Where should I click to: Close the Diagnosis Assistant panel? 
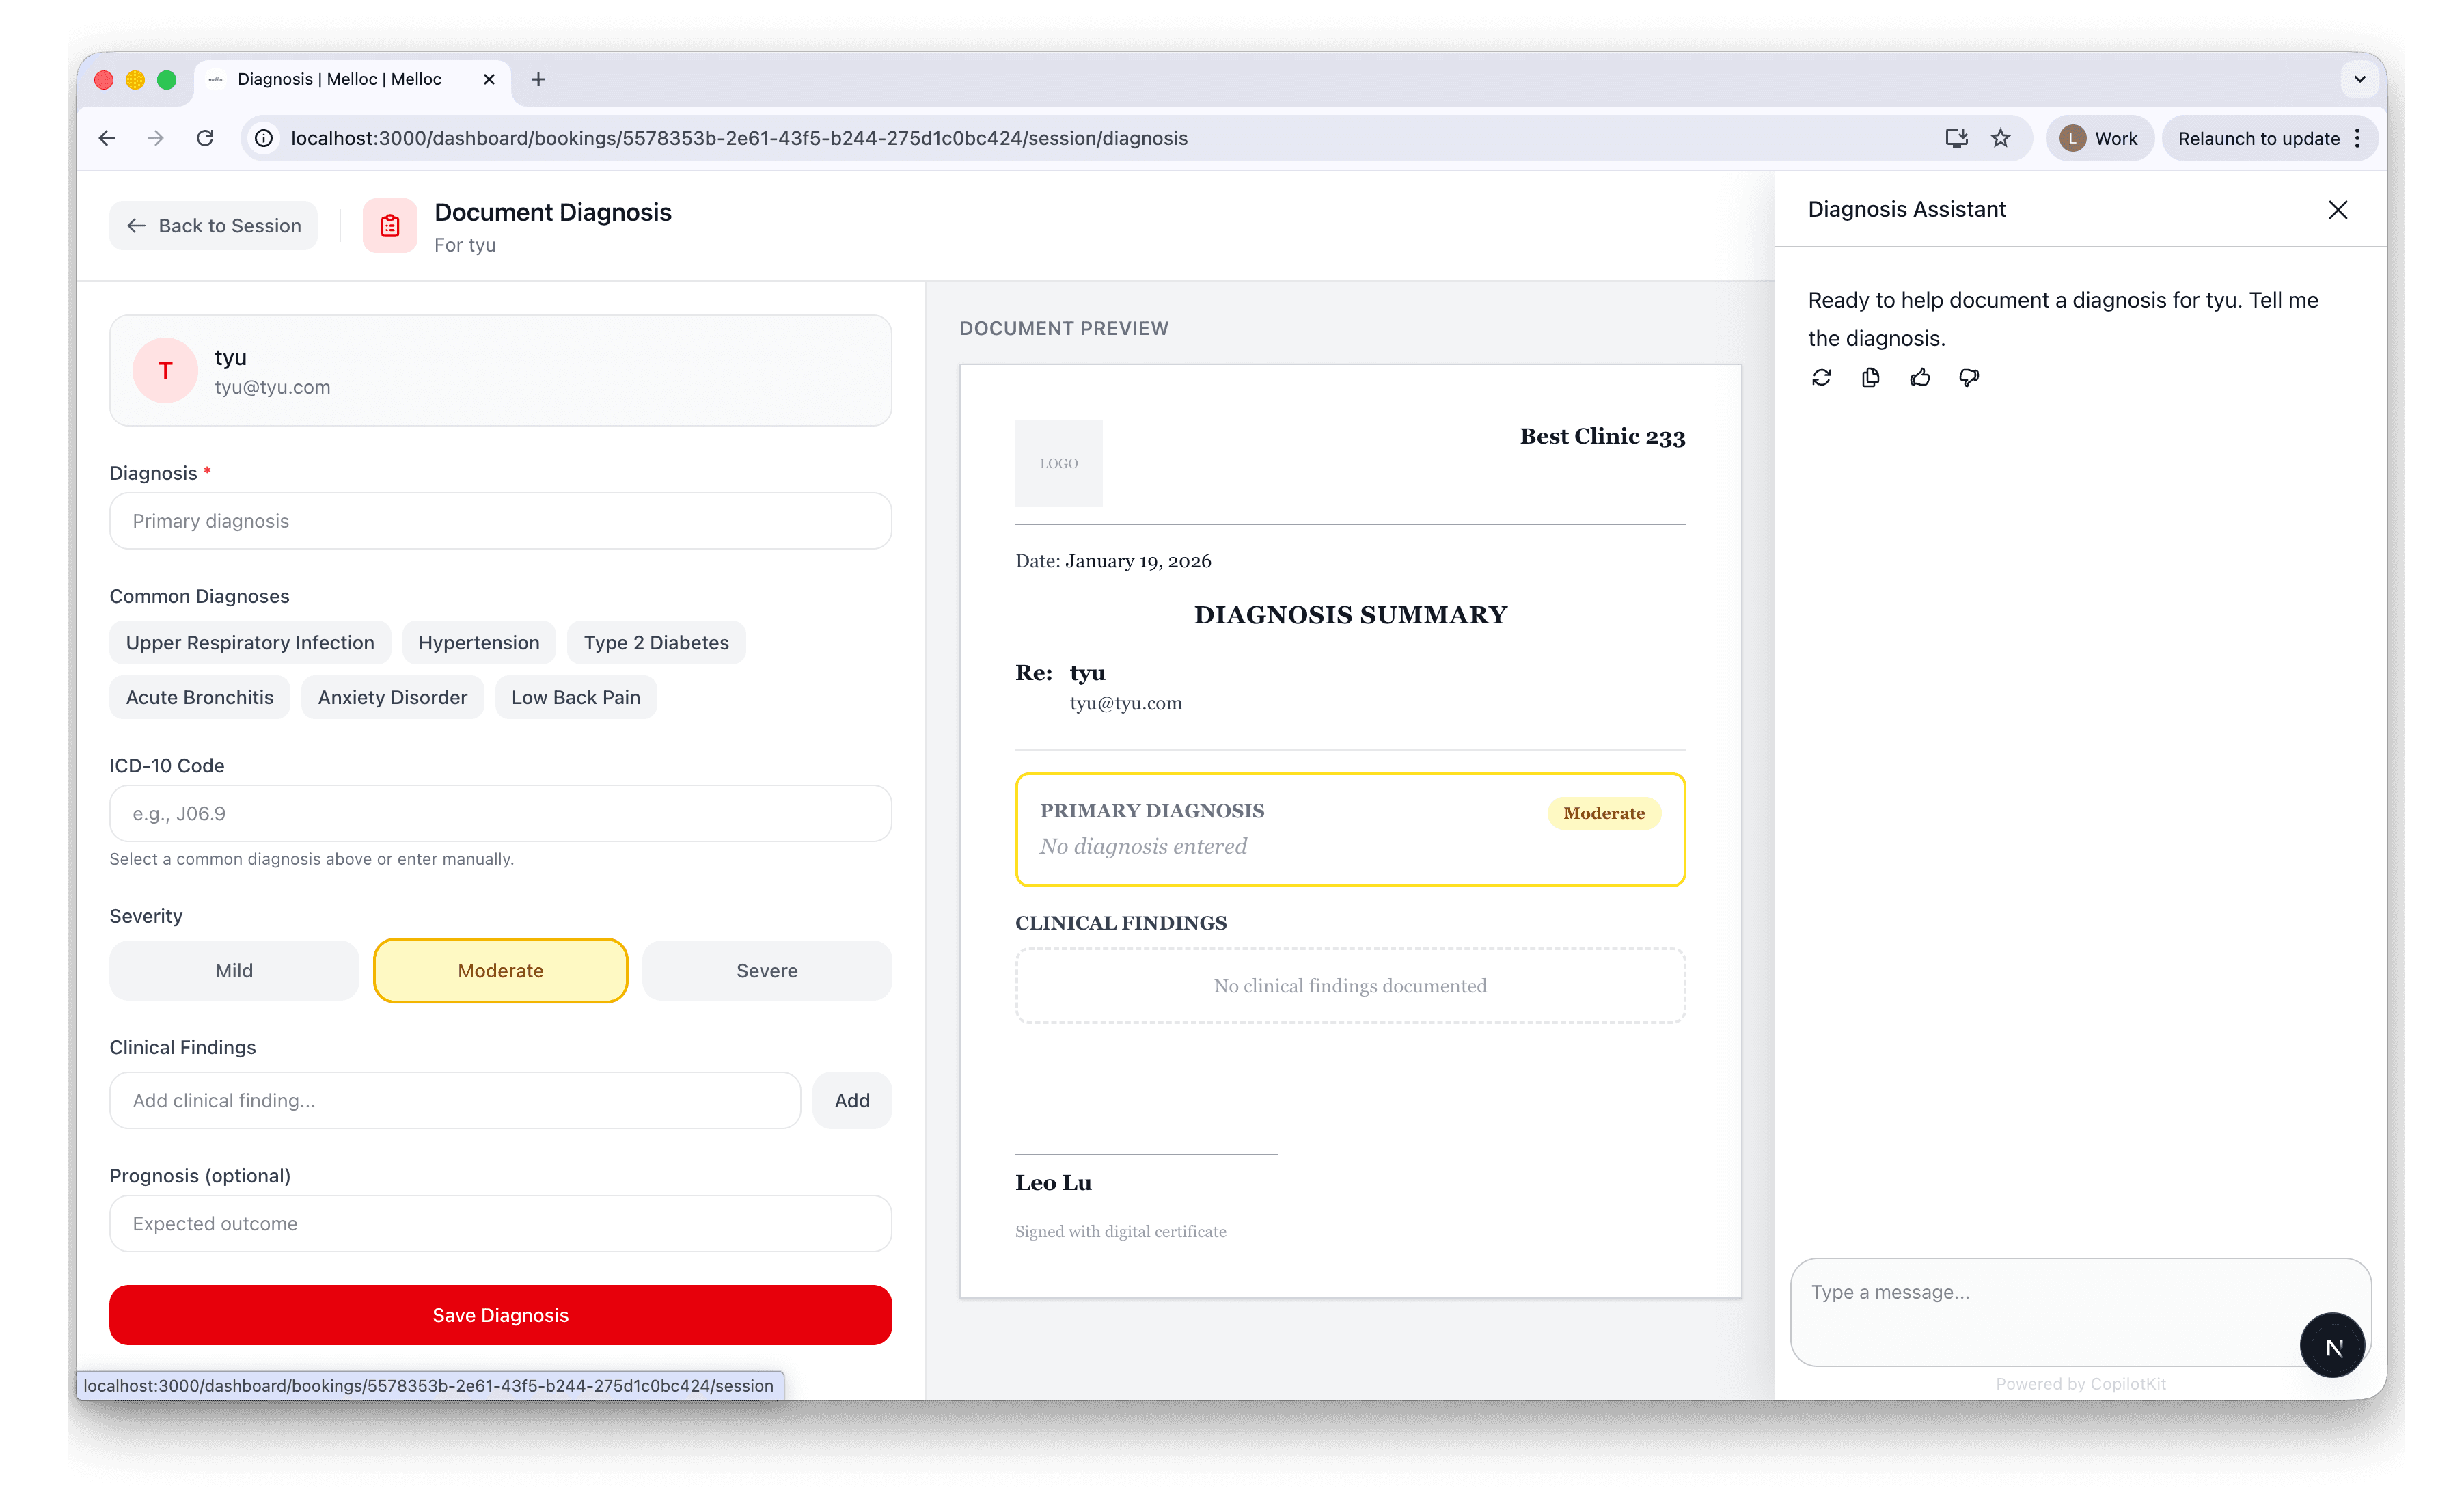click(2338, 209)
